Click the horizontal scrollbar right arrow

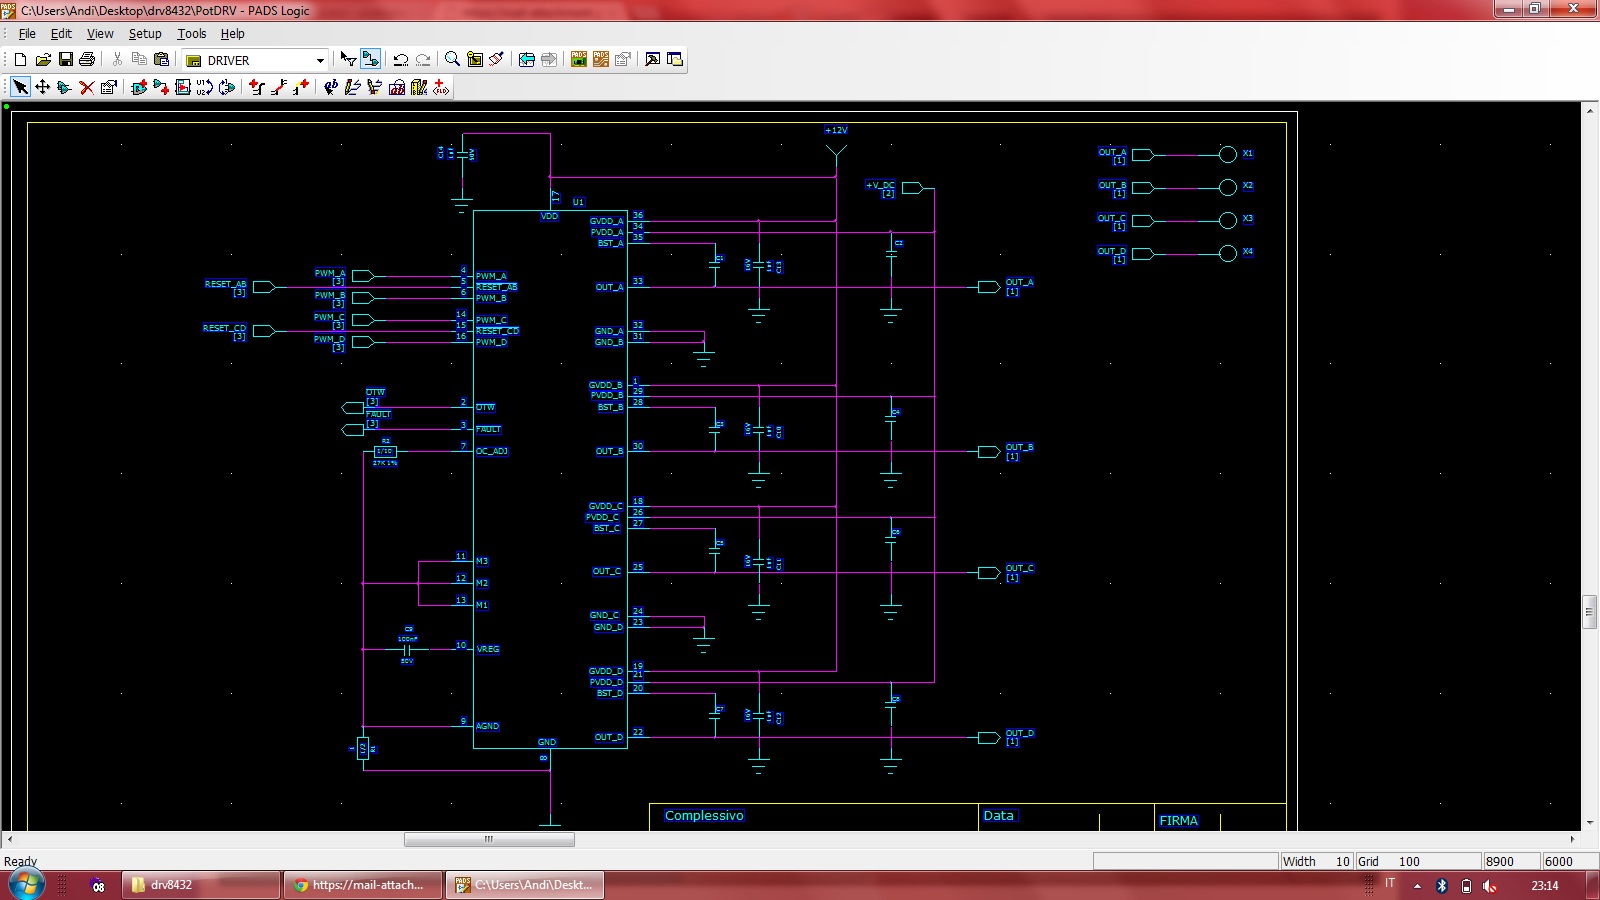coord(1572,839)
